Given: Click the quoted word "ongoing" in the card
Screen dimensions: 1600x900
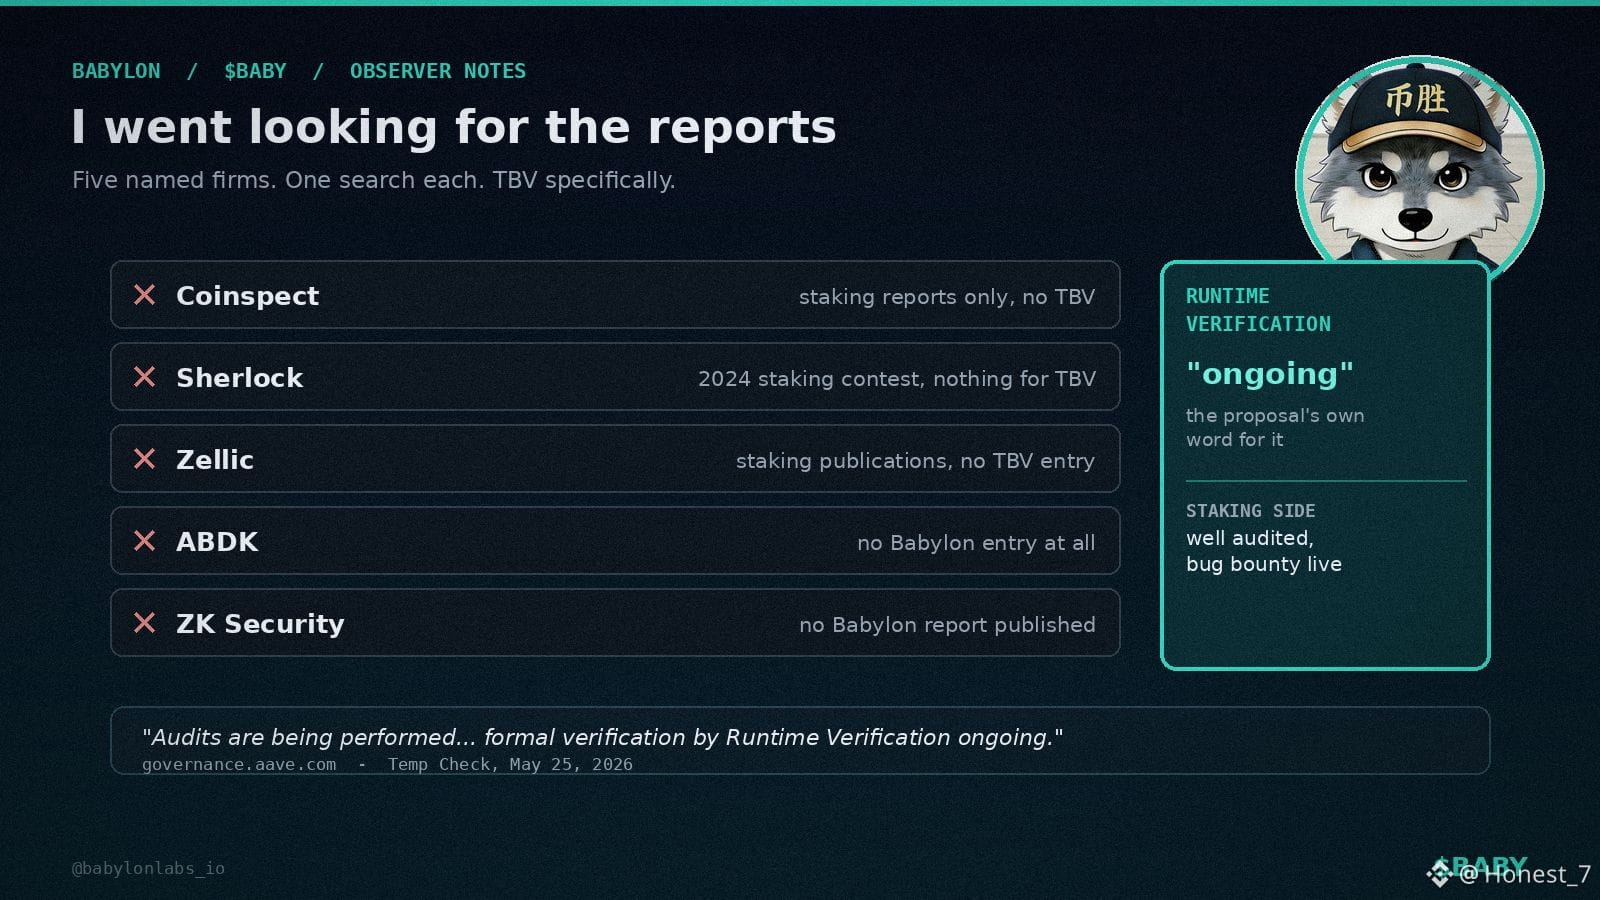Looking at the screenshot, I should pos(1270,374).
